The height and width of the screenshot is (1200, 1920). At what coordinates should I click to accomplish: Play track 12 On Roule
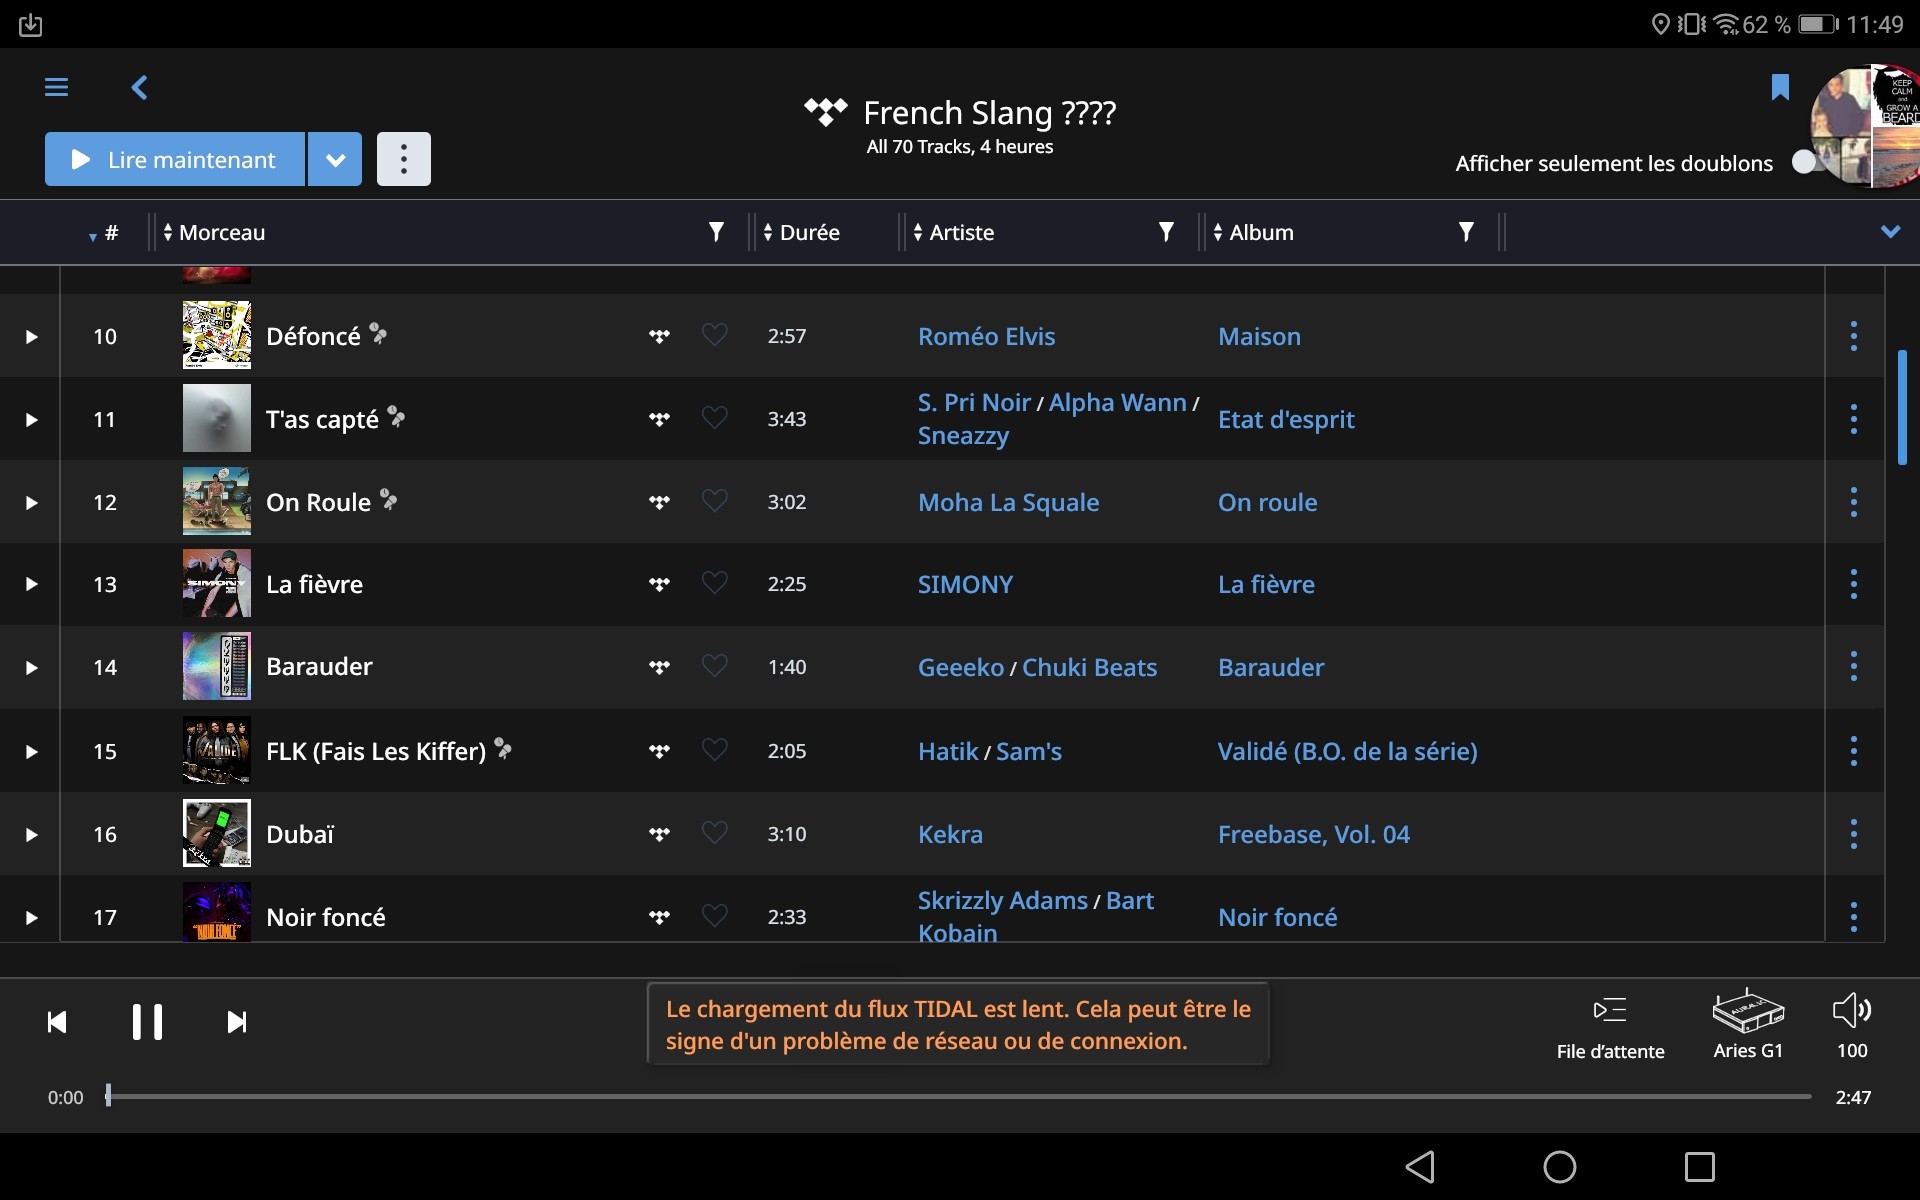click(x=31, y=503)
